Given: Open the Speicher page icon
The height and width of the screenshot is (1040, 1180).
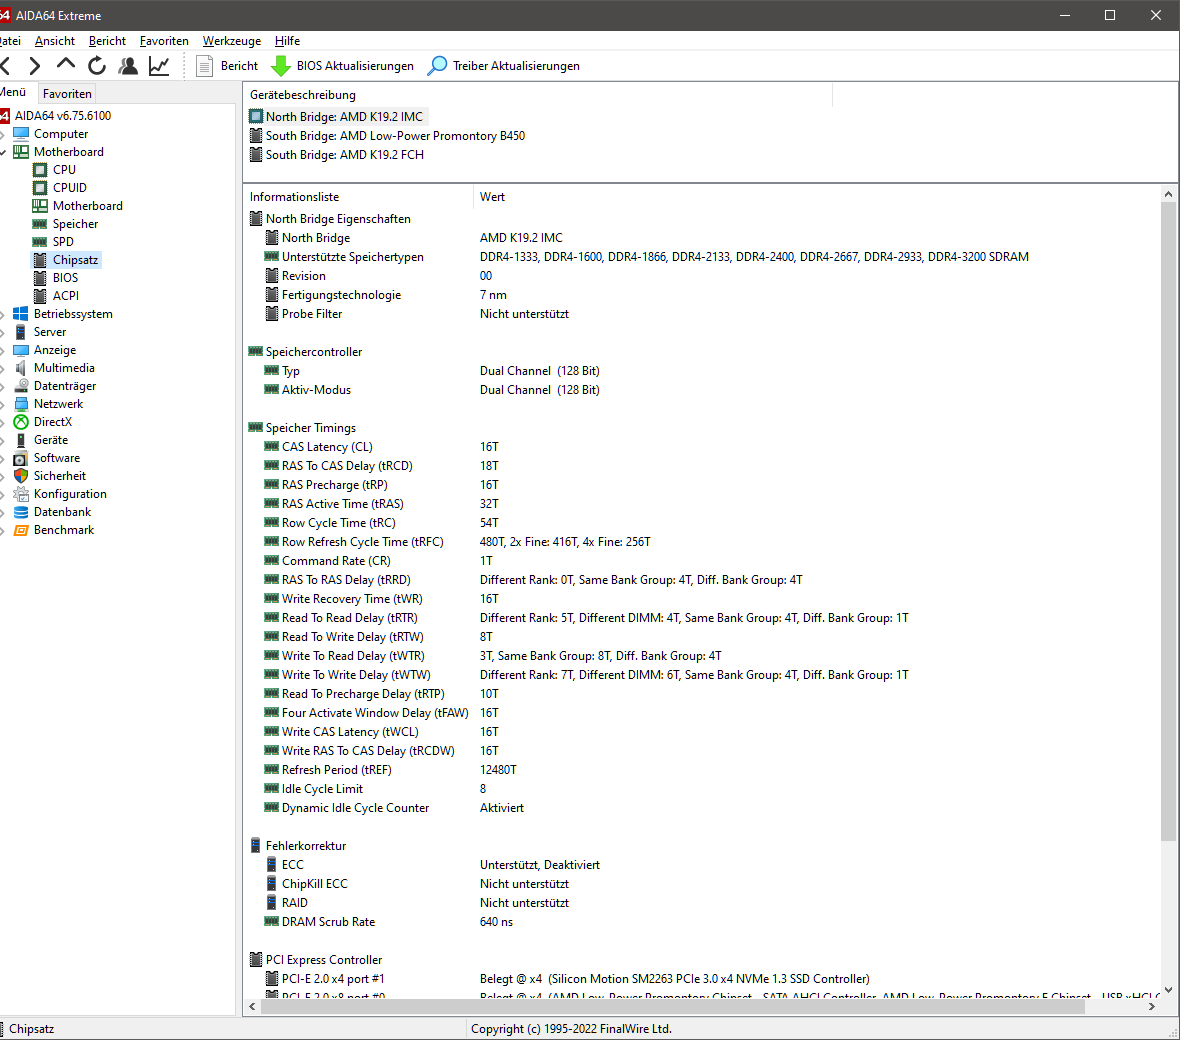Looking at the screenshot, I should 40,224.
